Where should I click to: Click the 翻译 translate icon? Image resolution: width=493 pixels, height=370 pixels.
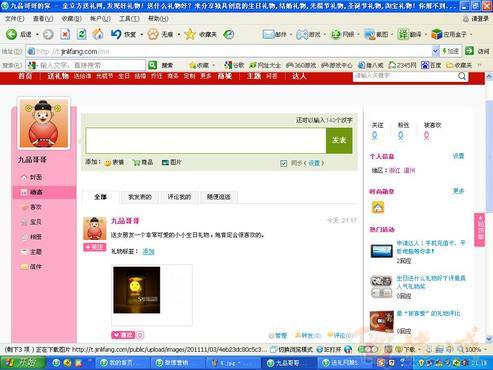tap(403, 34)
